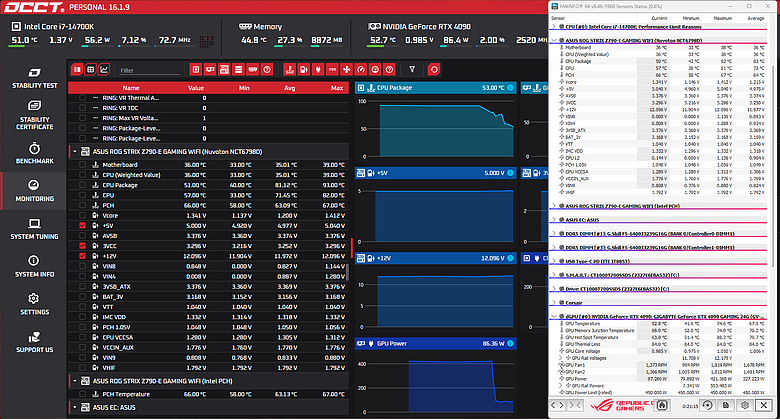Open the Stability Certificate section
780x419 pixels.
pyautogui.click(x=34, y=115)
